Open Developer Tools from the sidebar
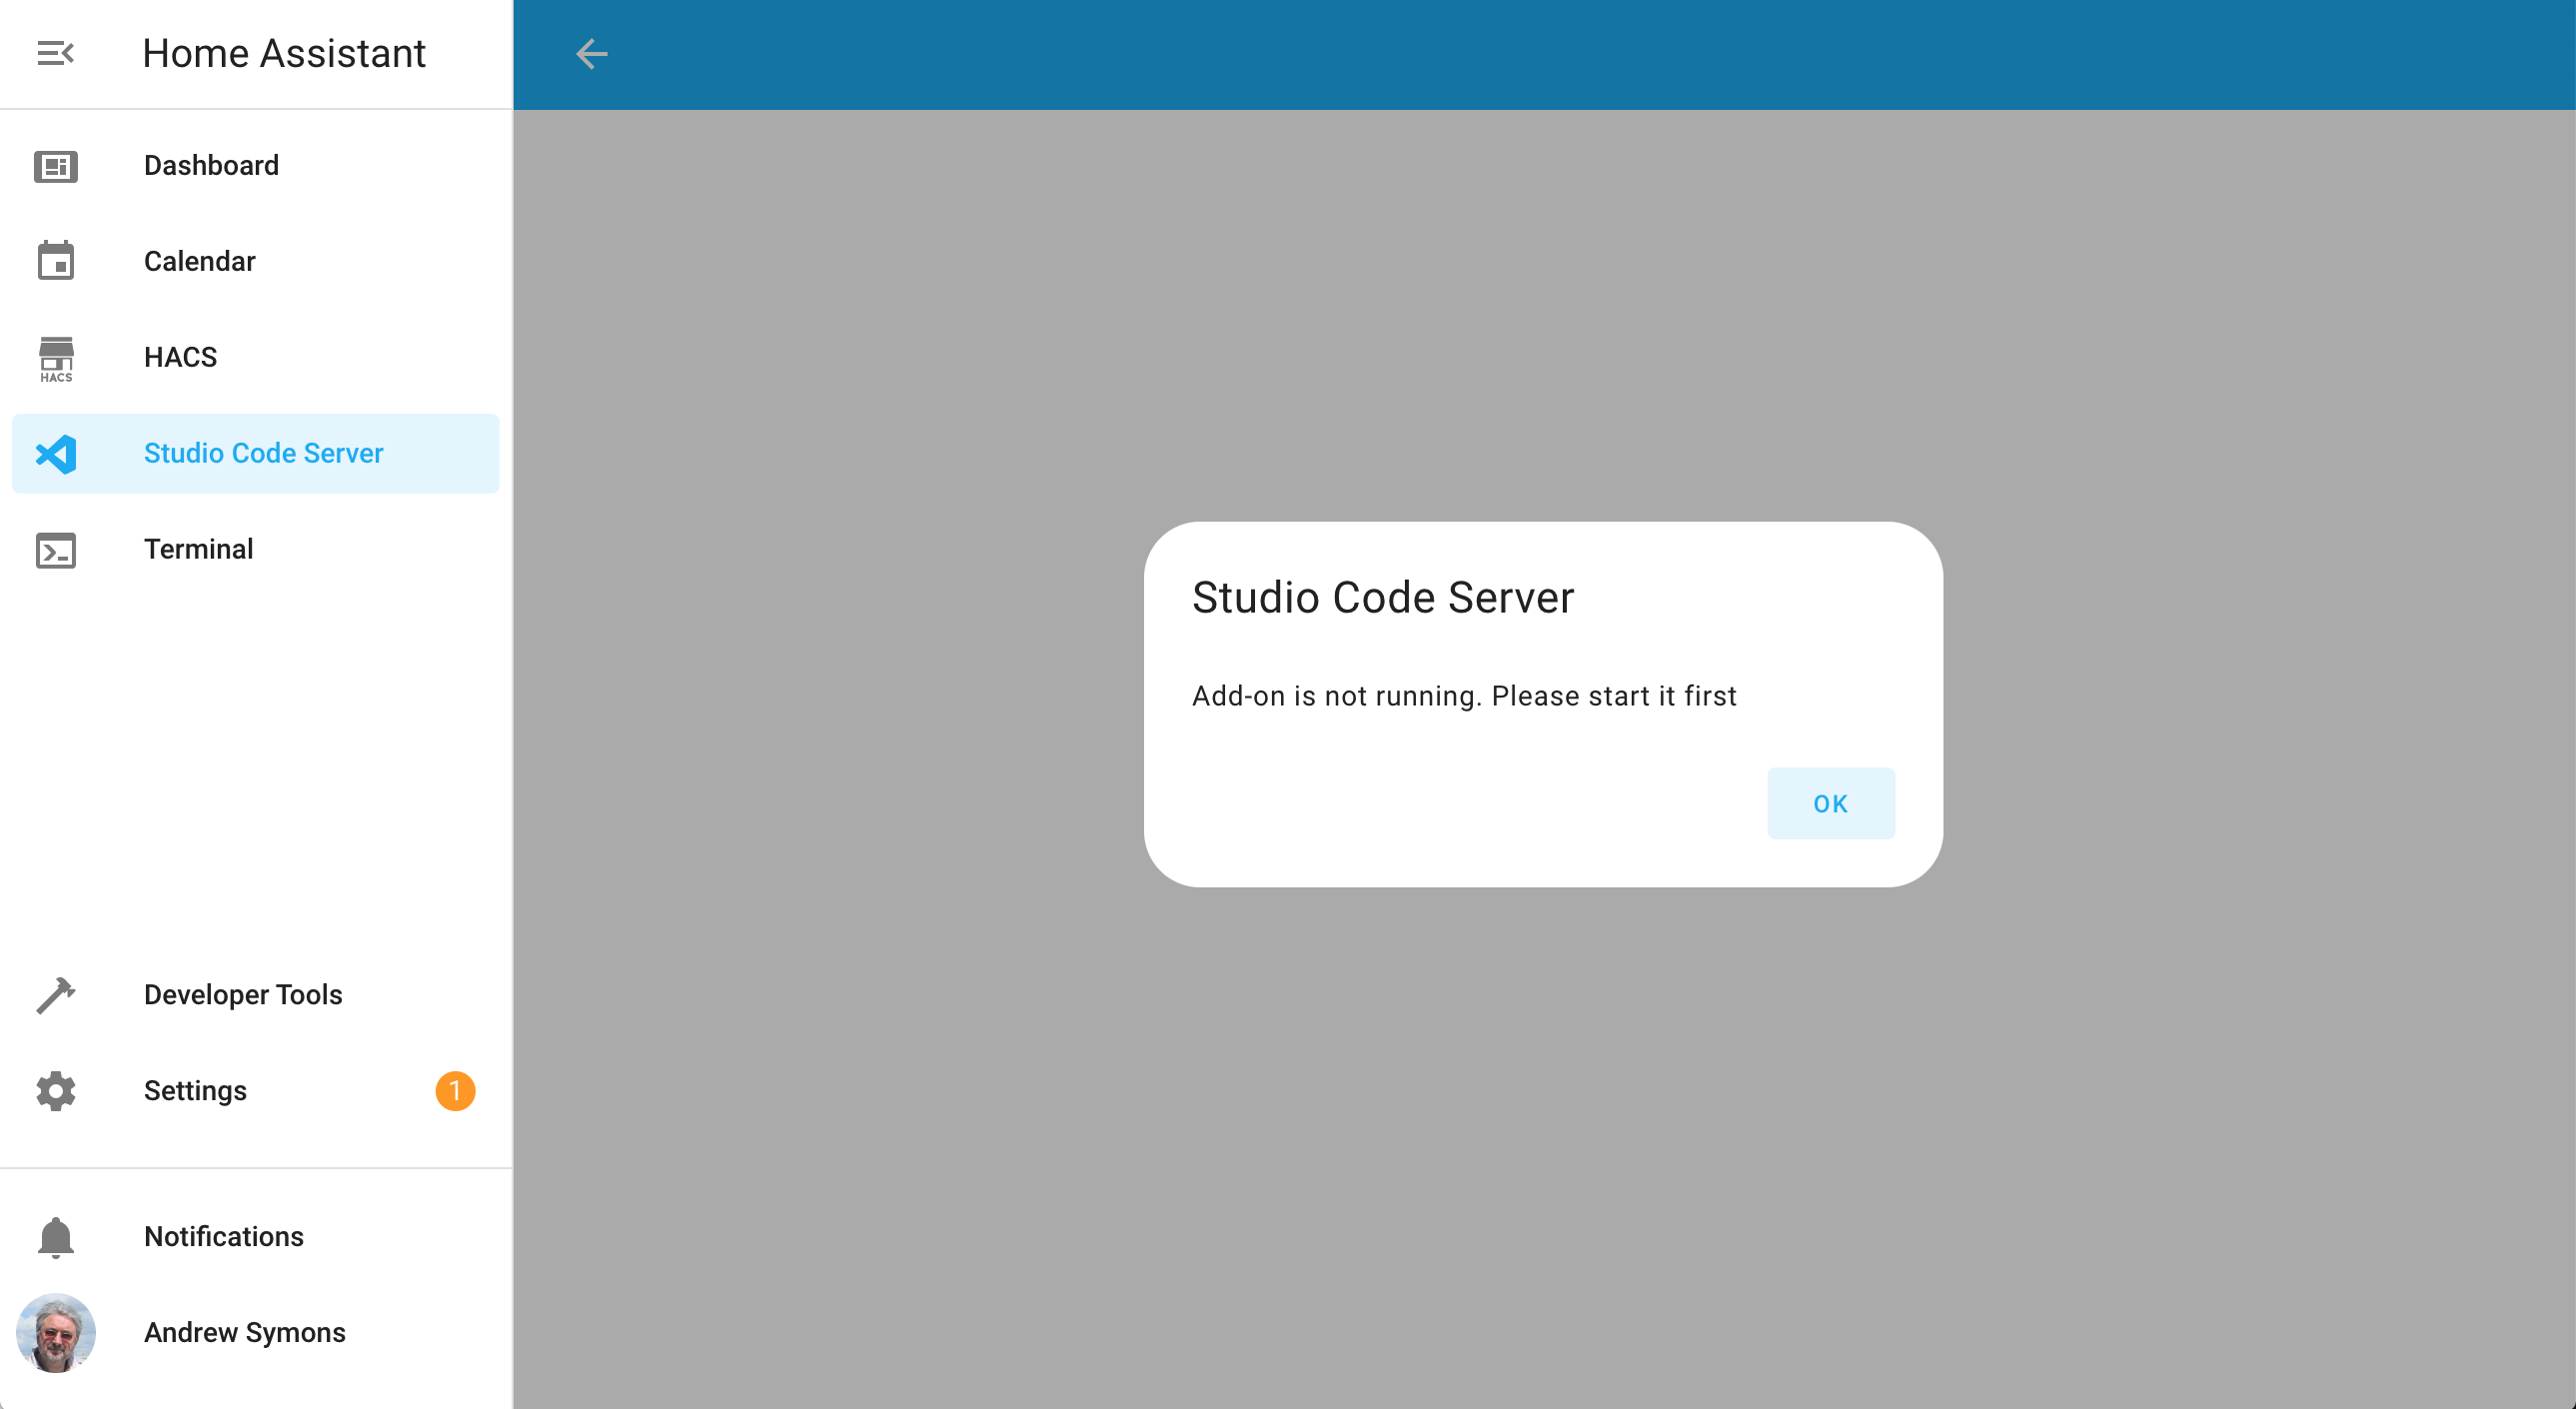2576x1409 pixels. tap(243, 994)
